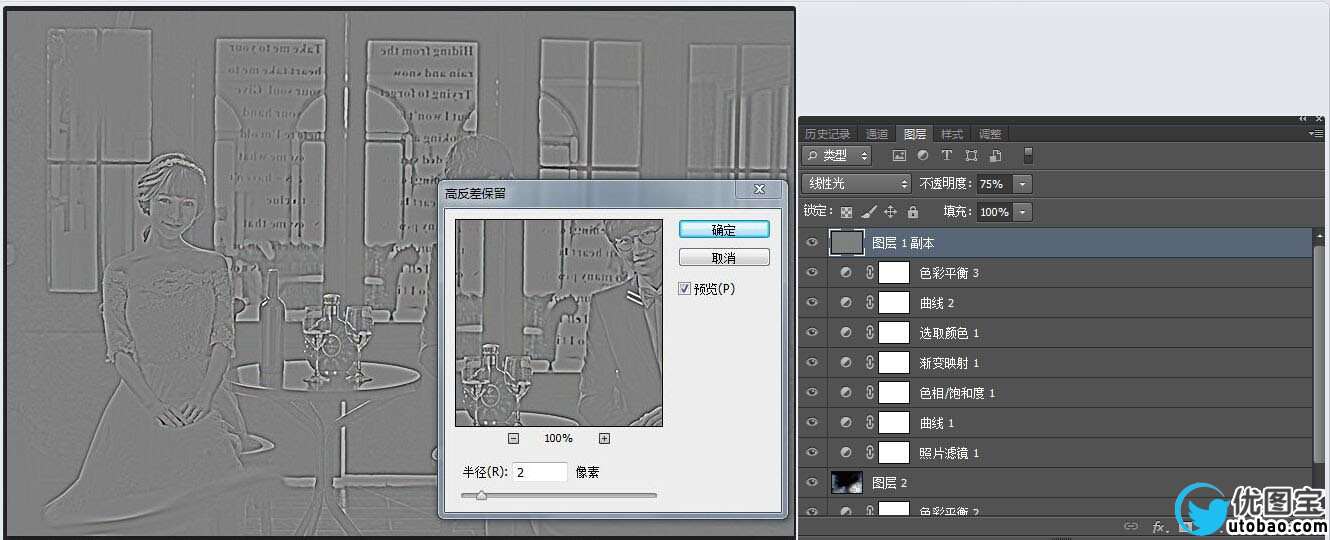Click the opacity 75% value field
This screenshot has height=540, width=1330.
(x=994, y=184)
